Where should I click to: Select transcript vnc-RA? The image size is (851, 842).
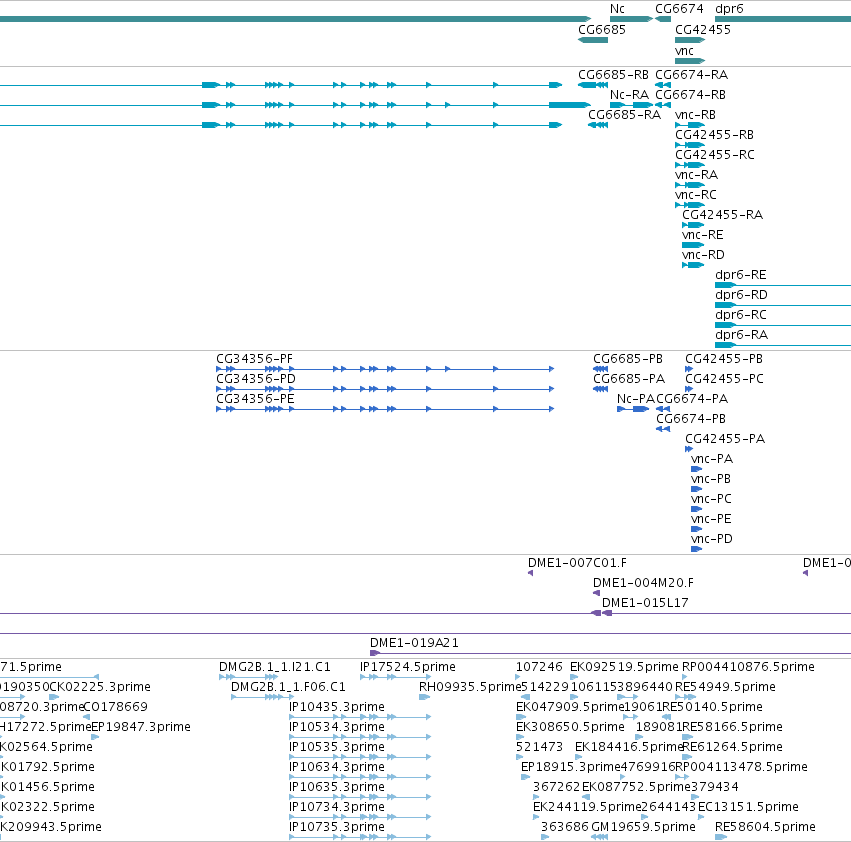[x=696, y=175]
